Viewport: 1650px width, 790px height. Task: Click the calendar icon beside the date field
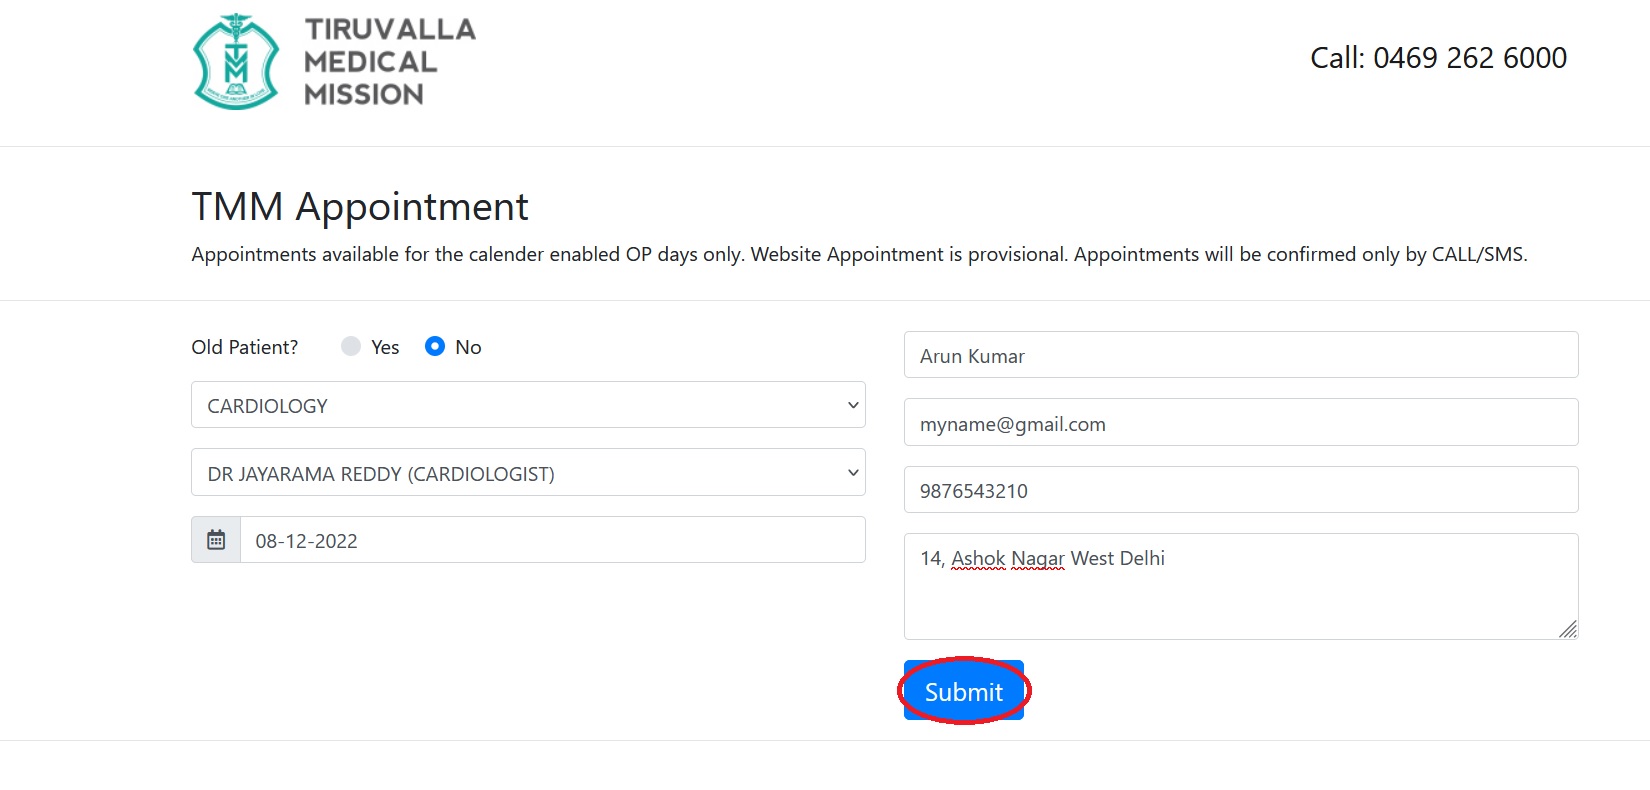coord(216,540)
